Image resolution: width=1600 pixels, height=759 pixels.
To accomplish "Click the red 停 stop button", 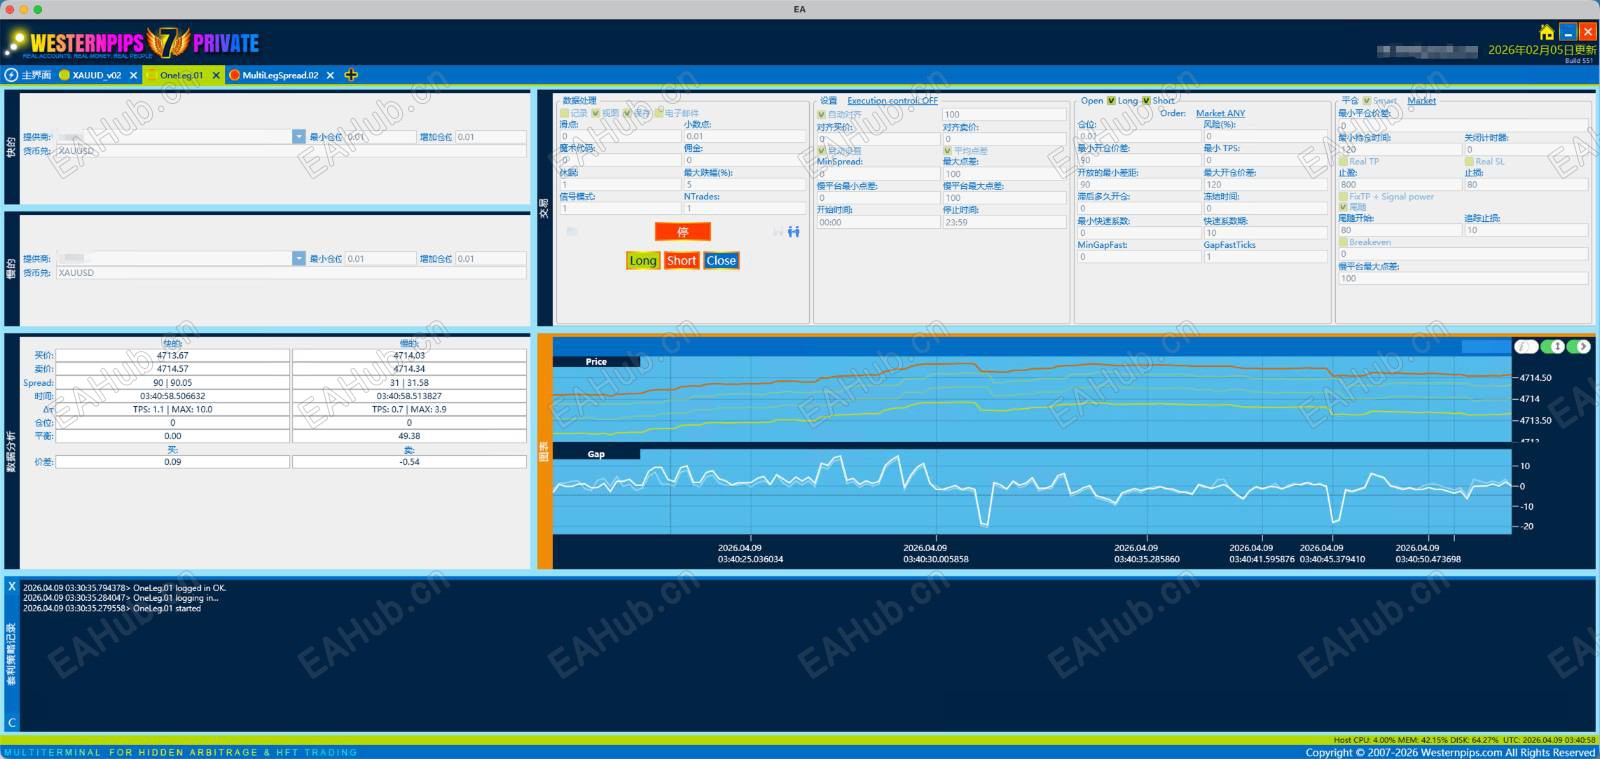I will (x=683, y=232).
